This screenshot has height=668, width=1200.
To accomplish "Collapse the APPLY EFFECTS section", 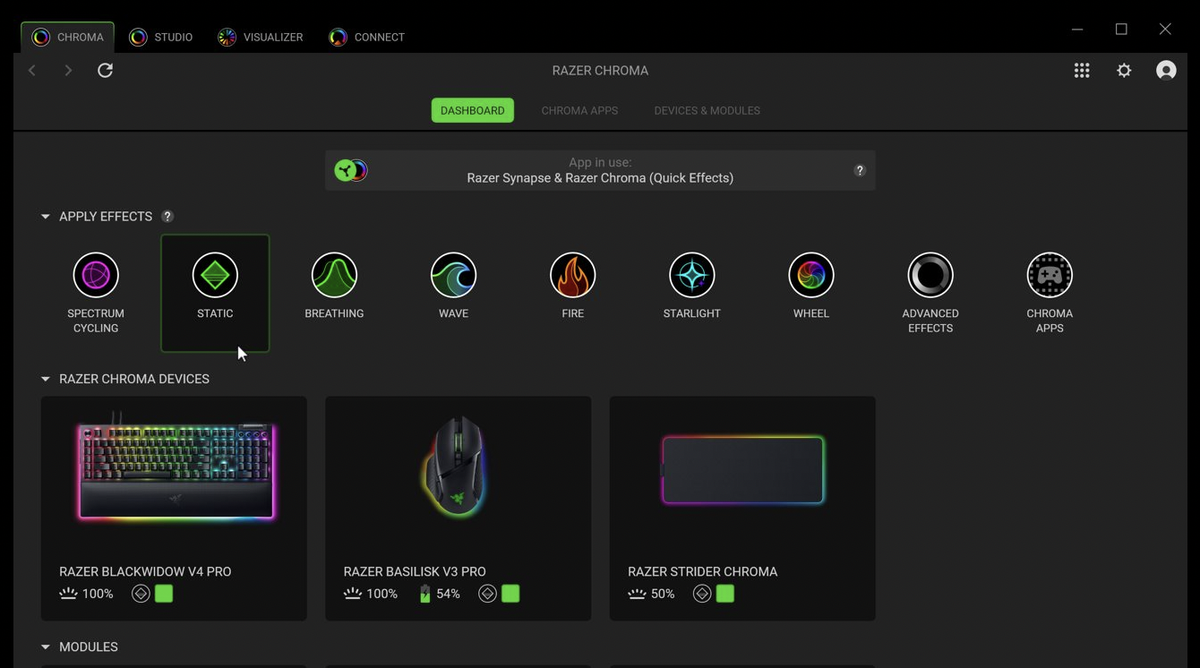I will [44, 216].
